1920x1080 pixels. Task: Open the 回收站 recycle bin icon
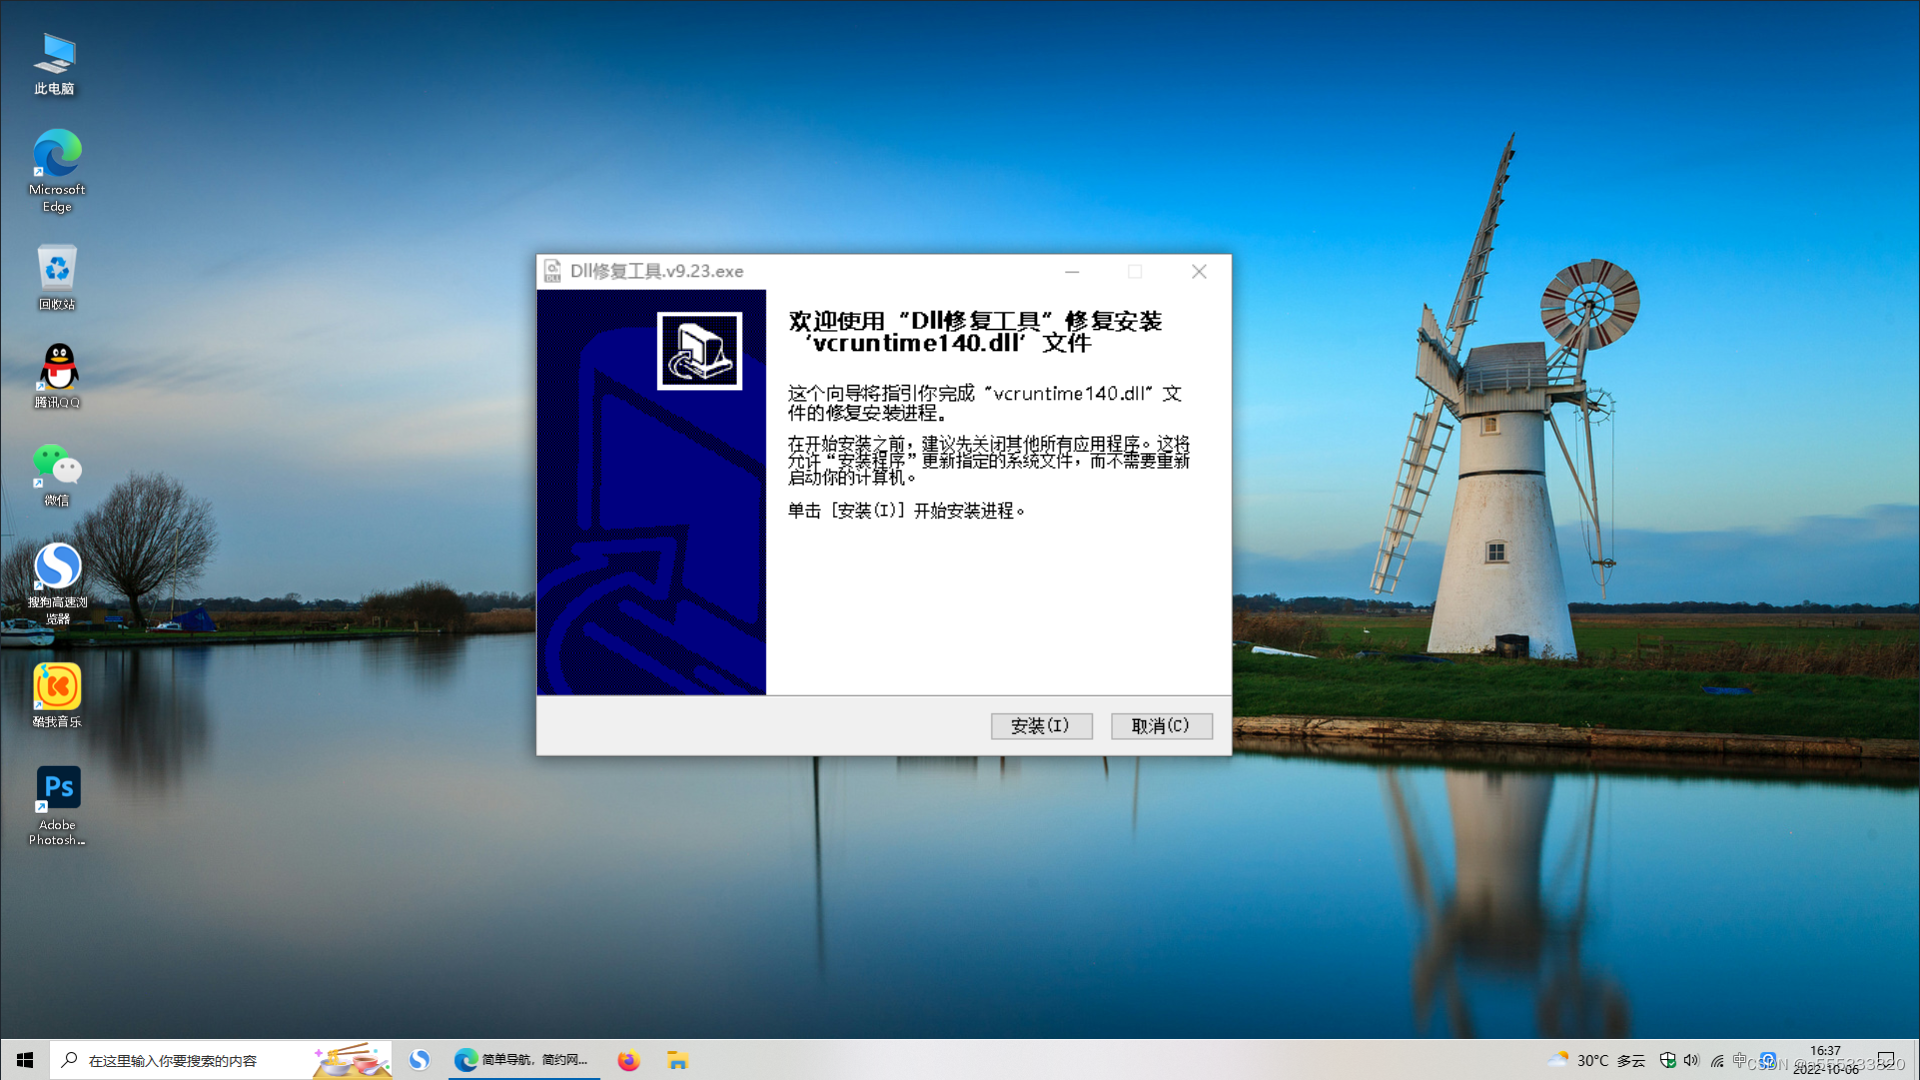click(x=57, y=277)
